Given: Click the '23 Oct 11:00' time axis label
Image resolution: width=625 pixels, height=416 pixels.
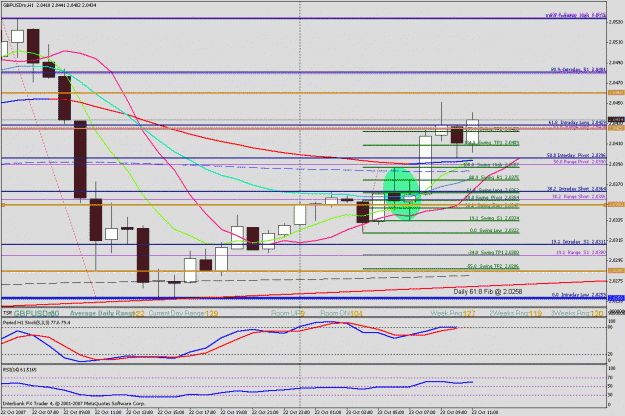Looking at the screenshot, I should pyautogui.click(x=485, y=412).
